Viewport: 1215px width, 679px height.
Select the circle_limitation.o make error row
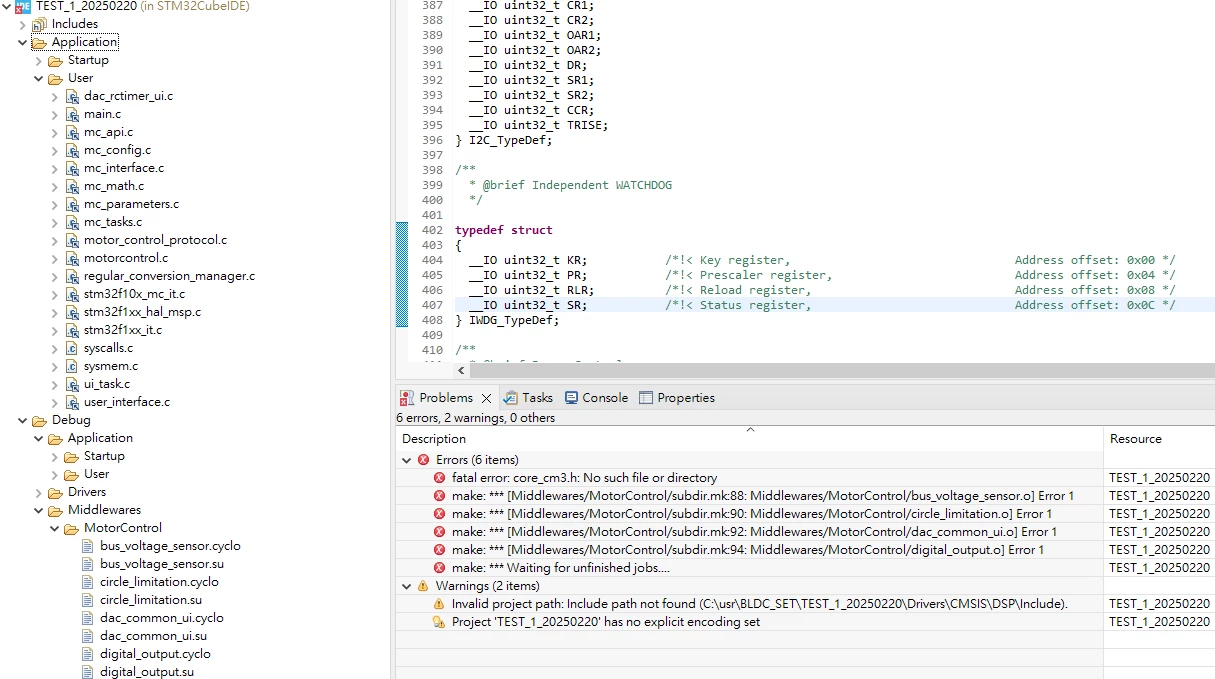coord(750,514)
